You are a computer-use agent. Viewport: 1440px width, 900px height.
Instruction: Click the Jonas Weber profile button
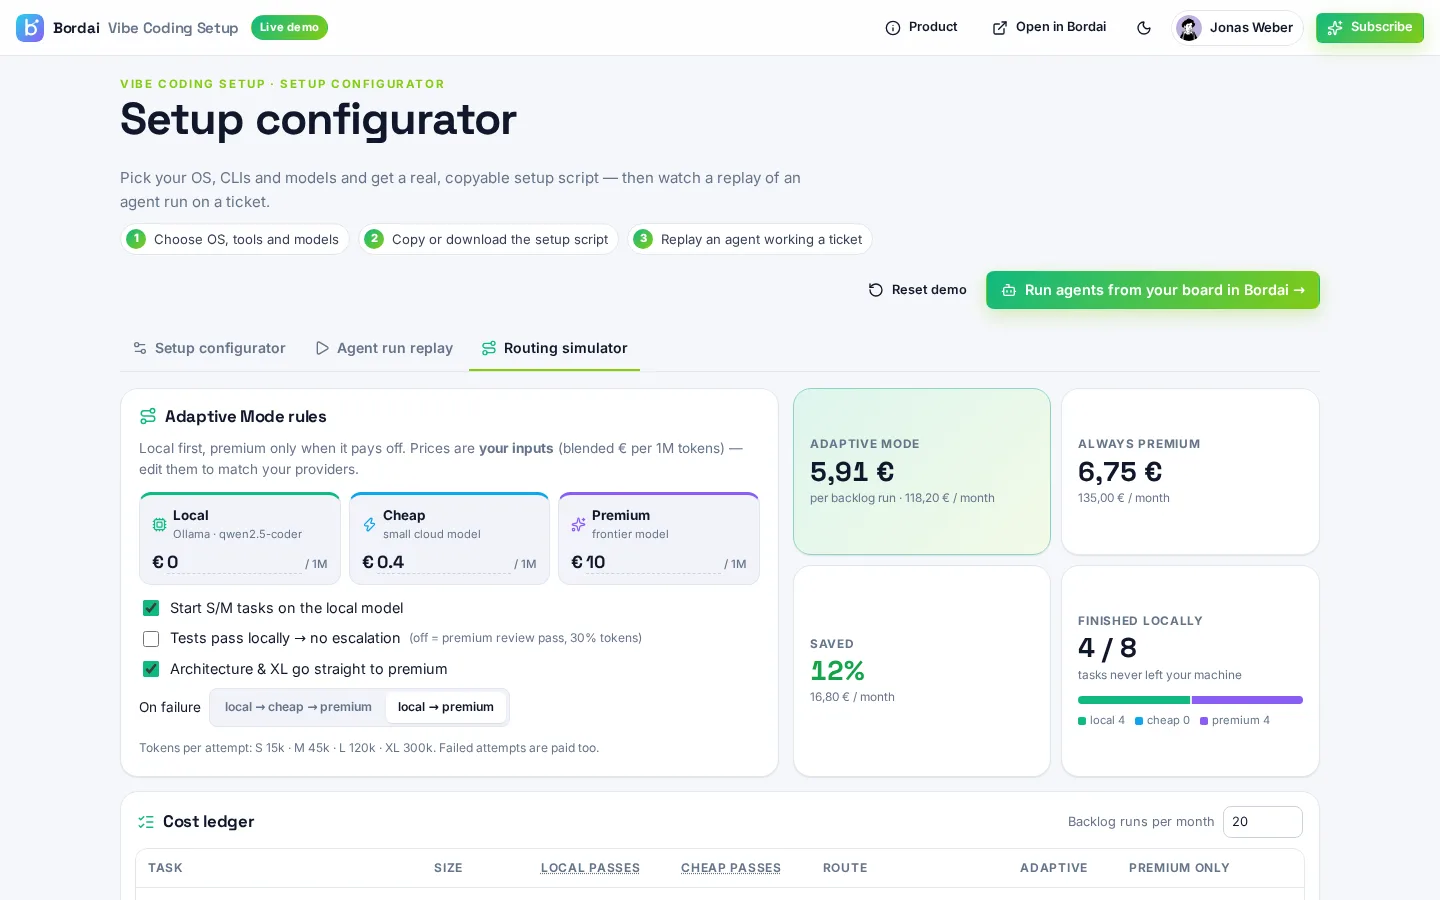click(1237, 28)
